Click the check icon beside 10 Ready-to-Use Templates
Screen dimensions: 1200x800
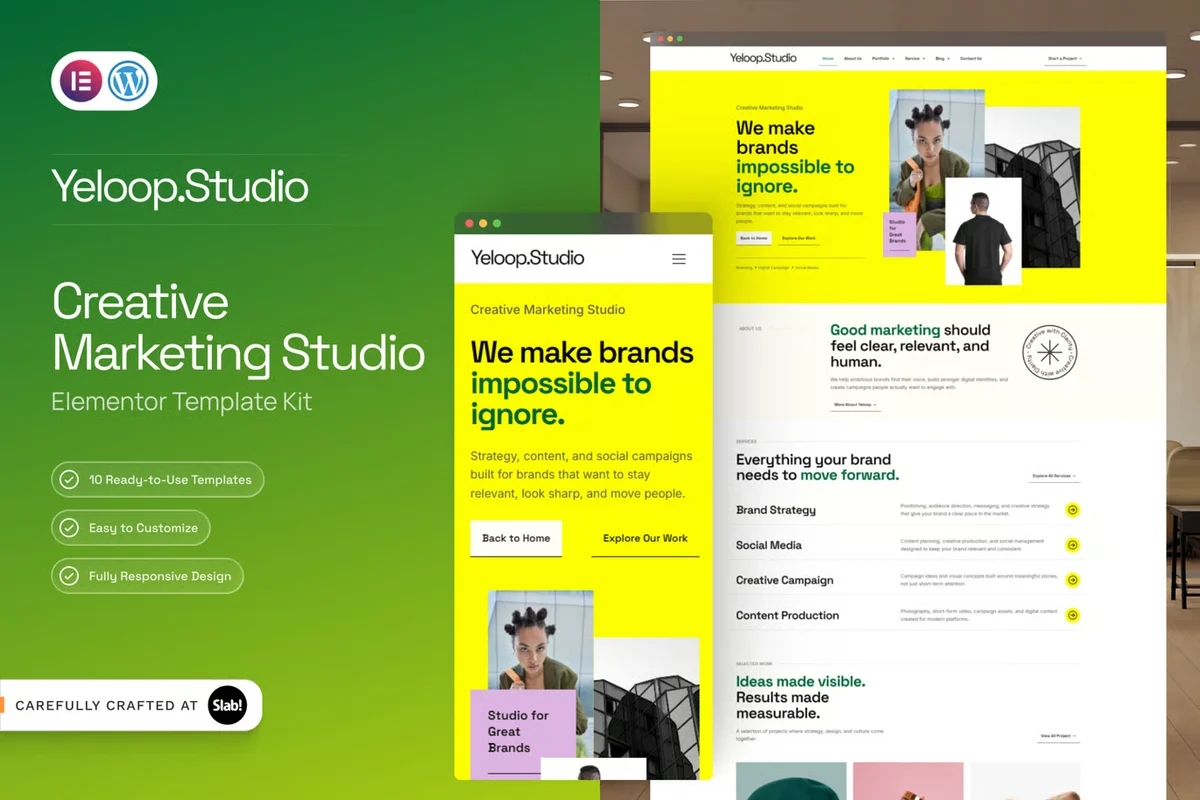coord(69,480)
